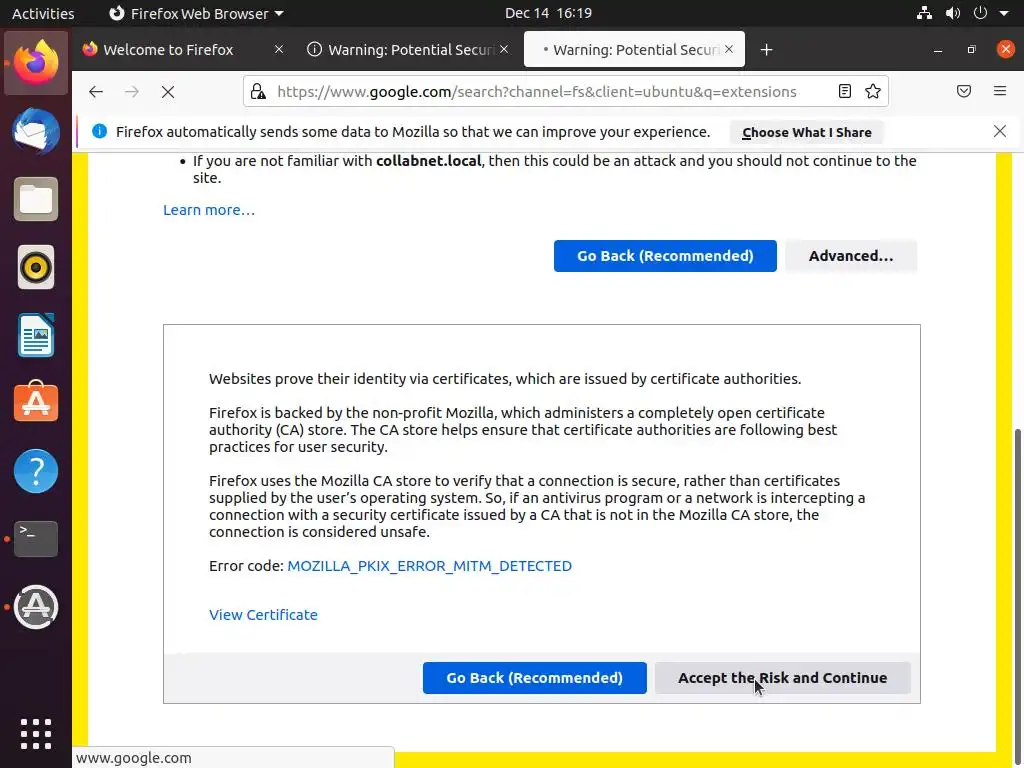This screenshot has height=768, width=1024.
Task: Switch to the middle Warning: Potential Security tab
Action: point(409,50)
